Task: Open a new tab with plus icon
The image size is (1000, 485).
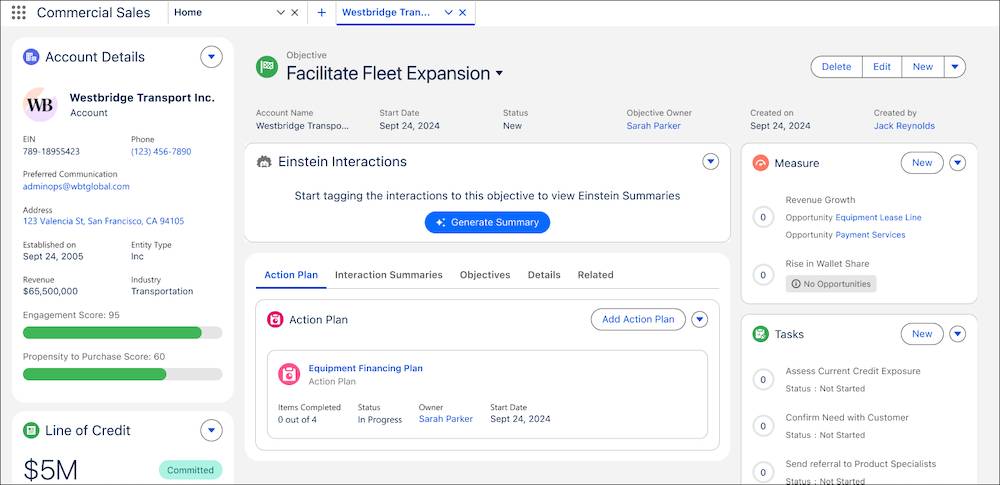Action: (321, 13)
